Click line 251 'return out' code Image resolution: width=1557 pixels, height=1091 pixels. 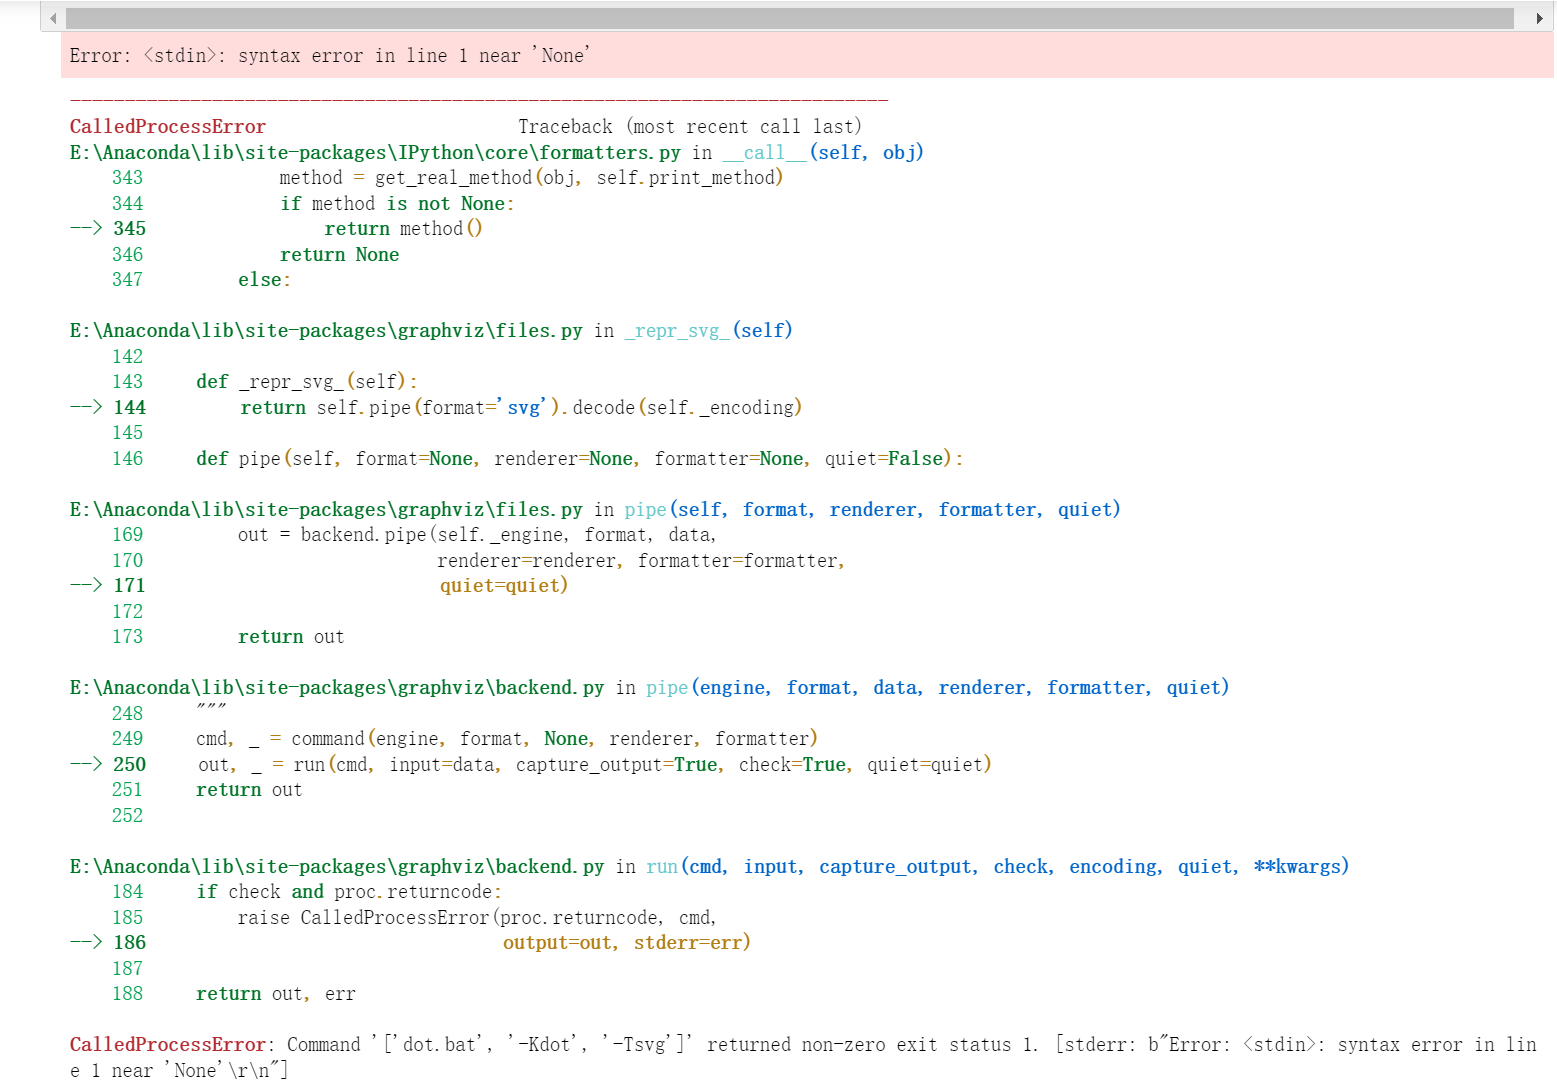tap(249, 790)
